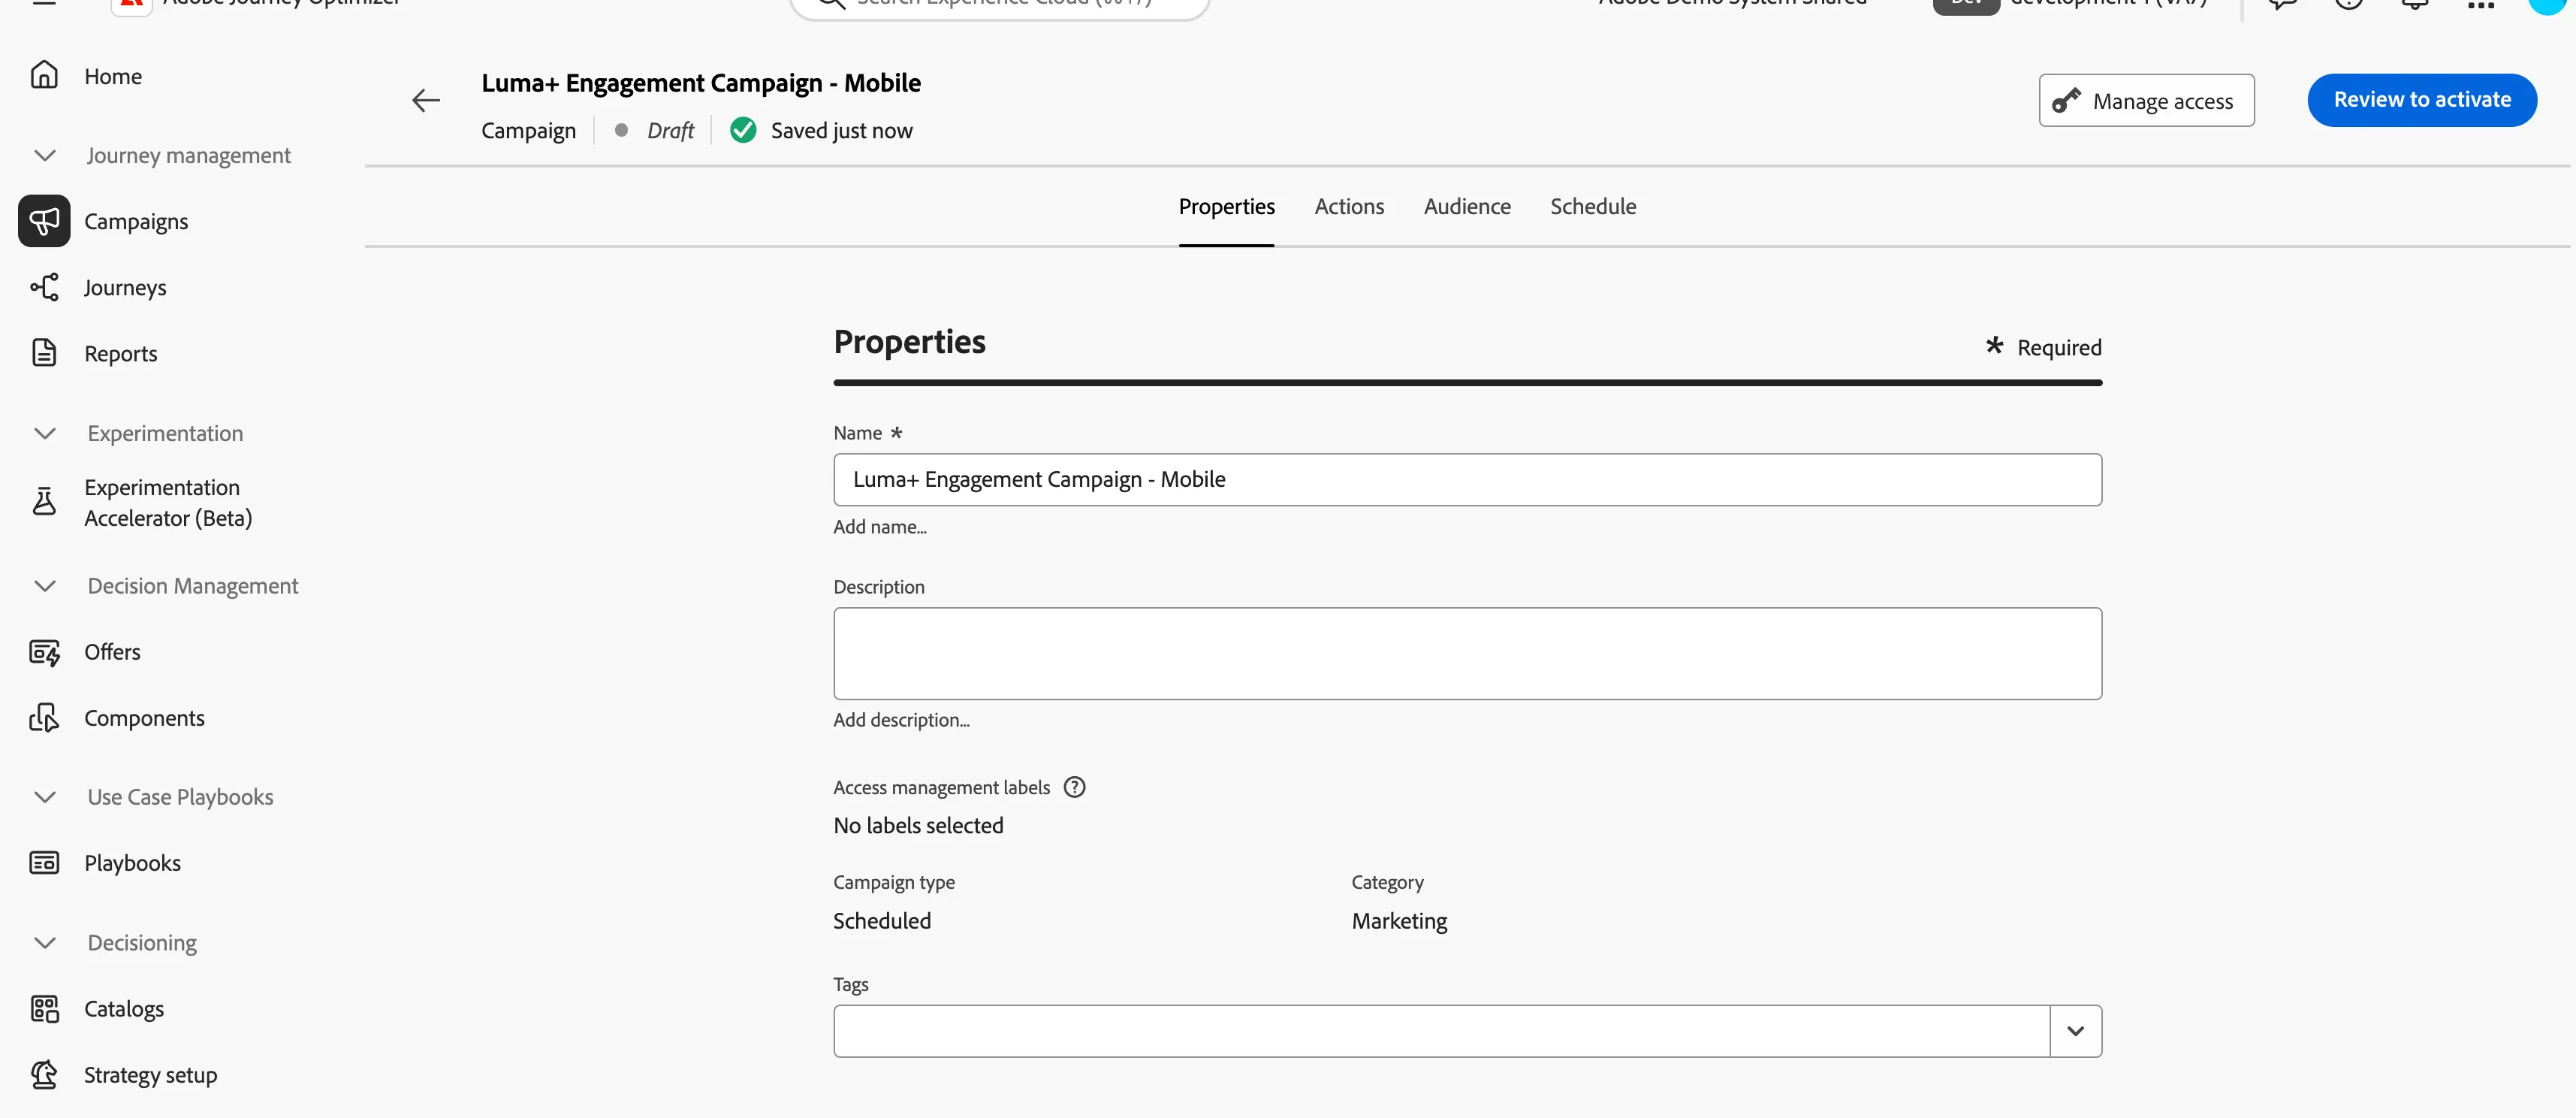This screenshot has height=1118, width=2576.
Task: Collapse the Decisioning section
Action: [x=45, y=943]
